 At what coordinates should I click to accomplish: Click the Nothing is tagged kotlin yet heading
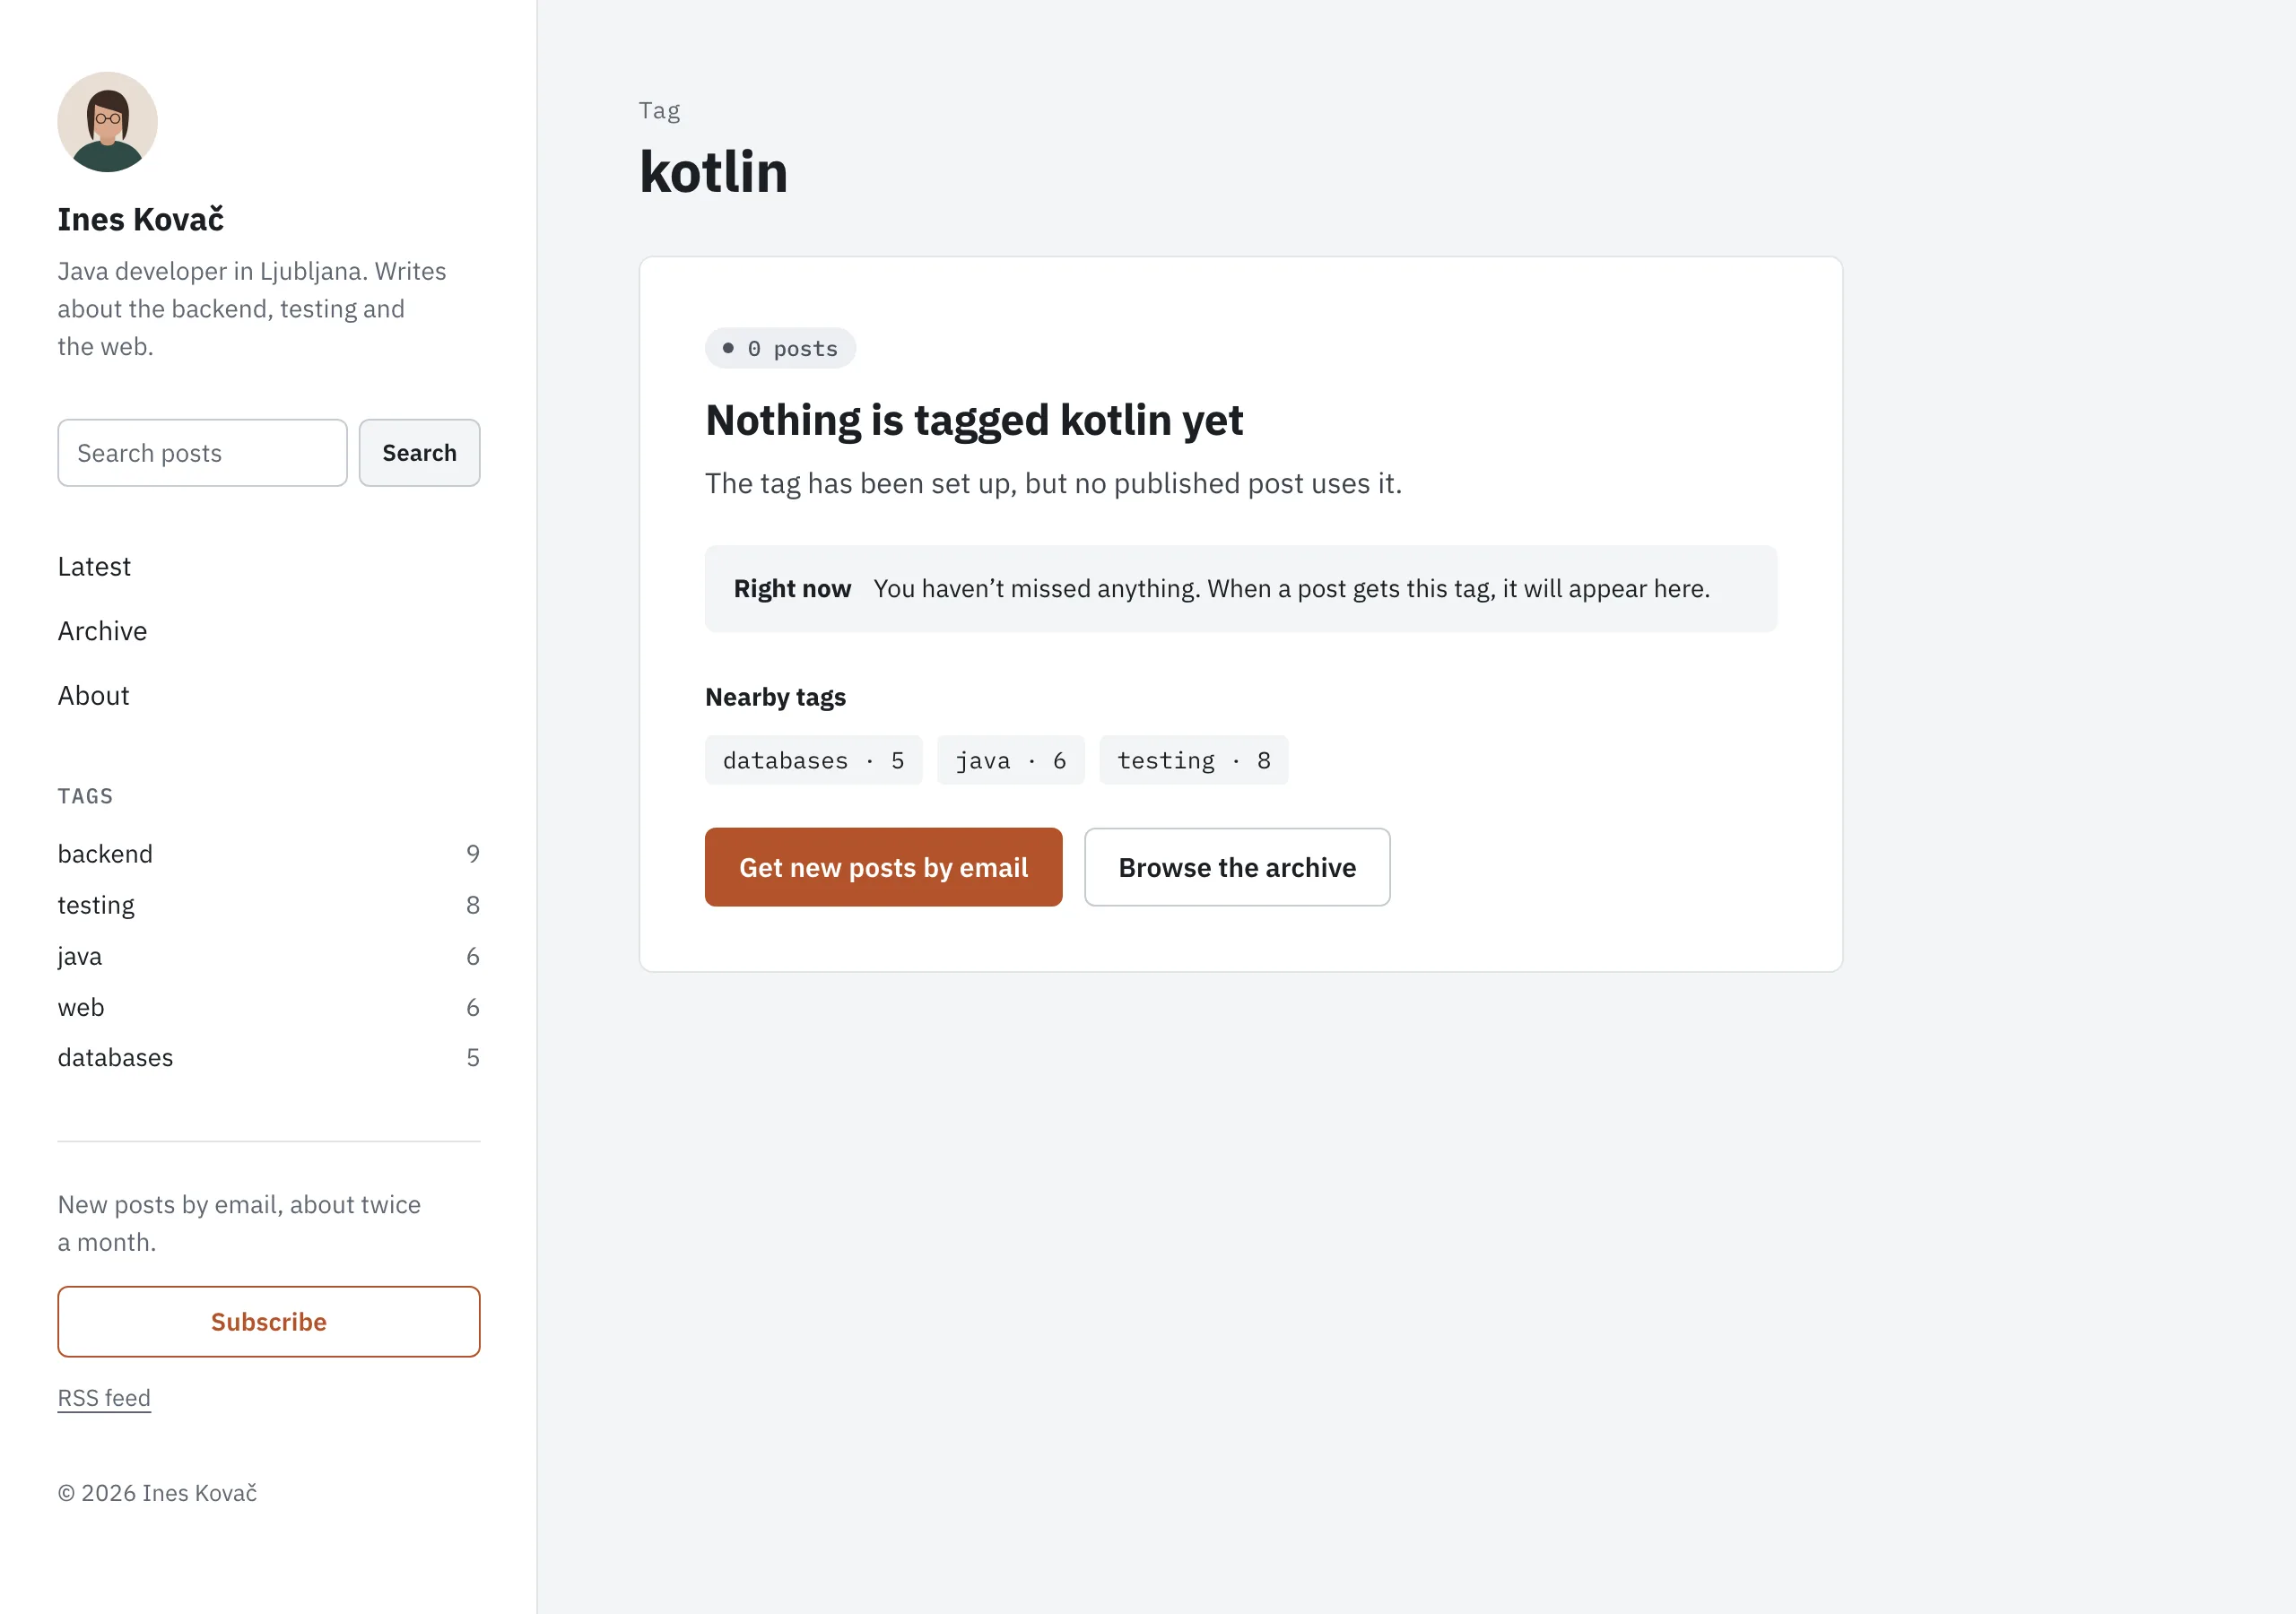[x=974, y=420]
